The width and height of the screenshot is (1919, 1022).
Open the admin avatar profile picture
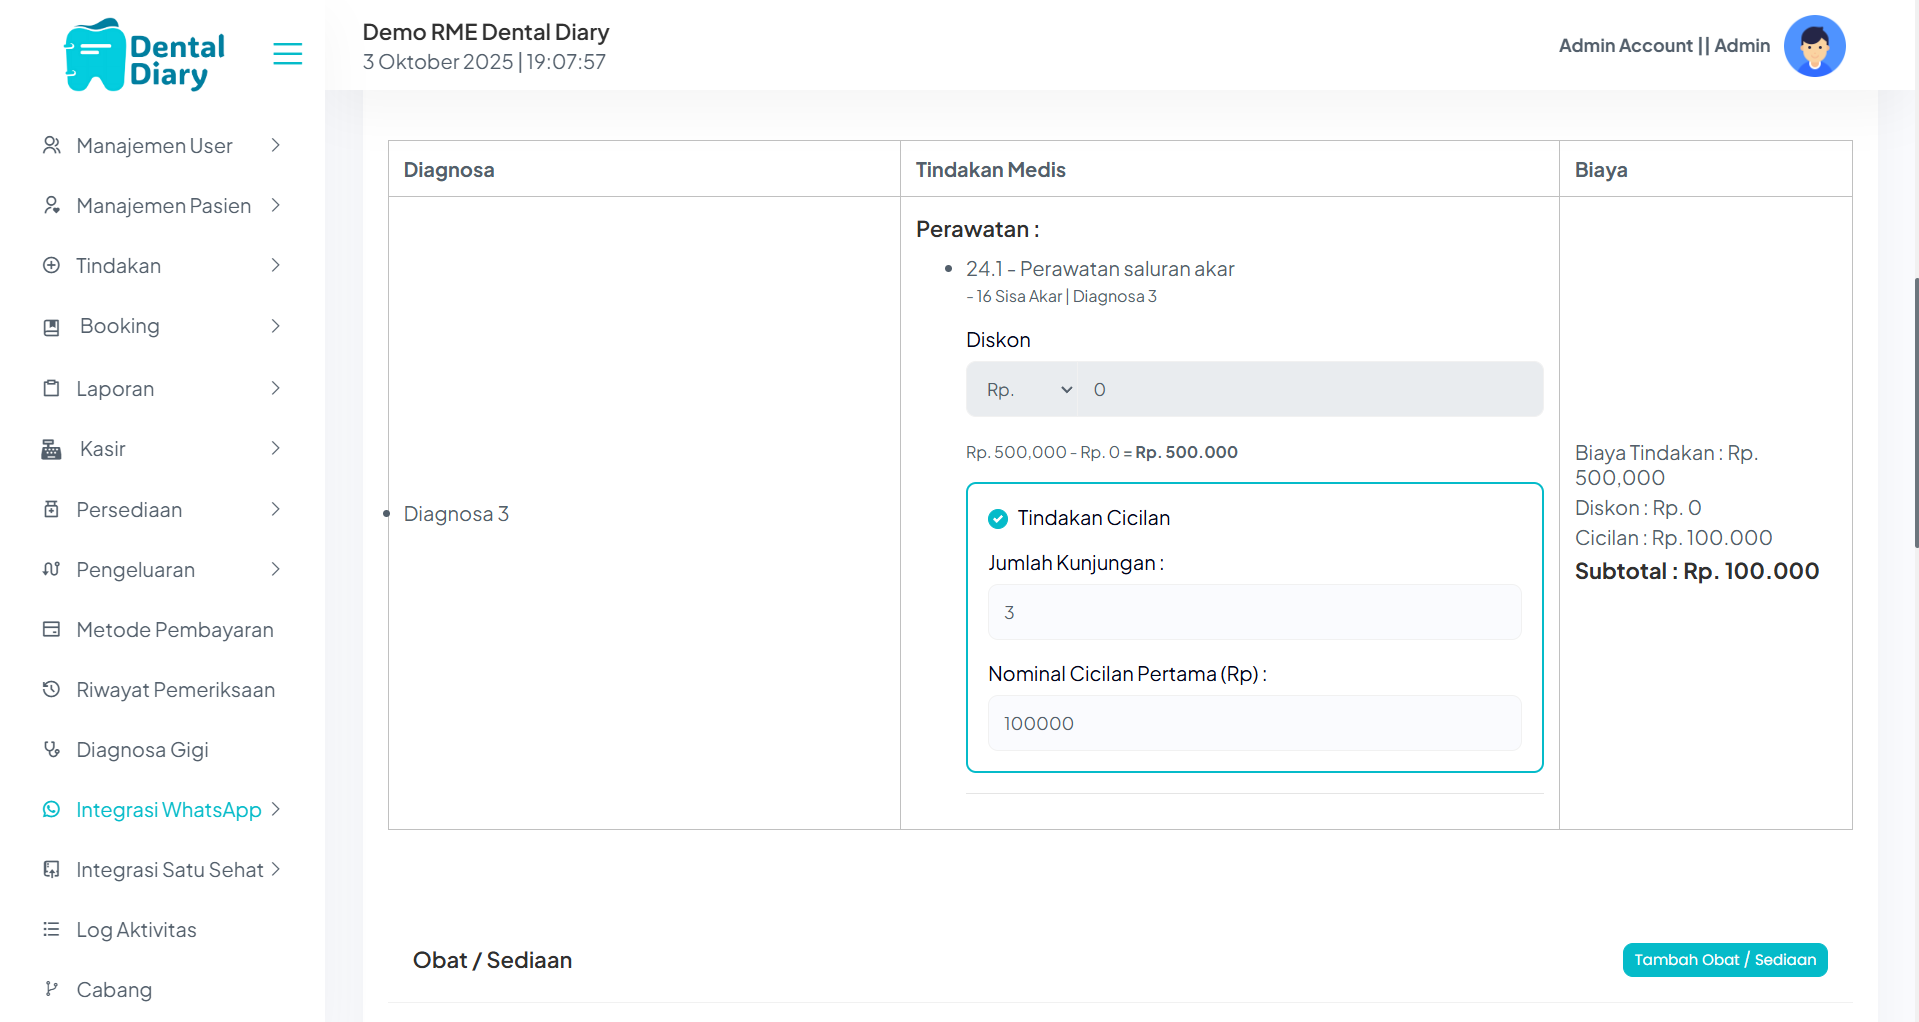[x=1814, y=46]
